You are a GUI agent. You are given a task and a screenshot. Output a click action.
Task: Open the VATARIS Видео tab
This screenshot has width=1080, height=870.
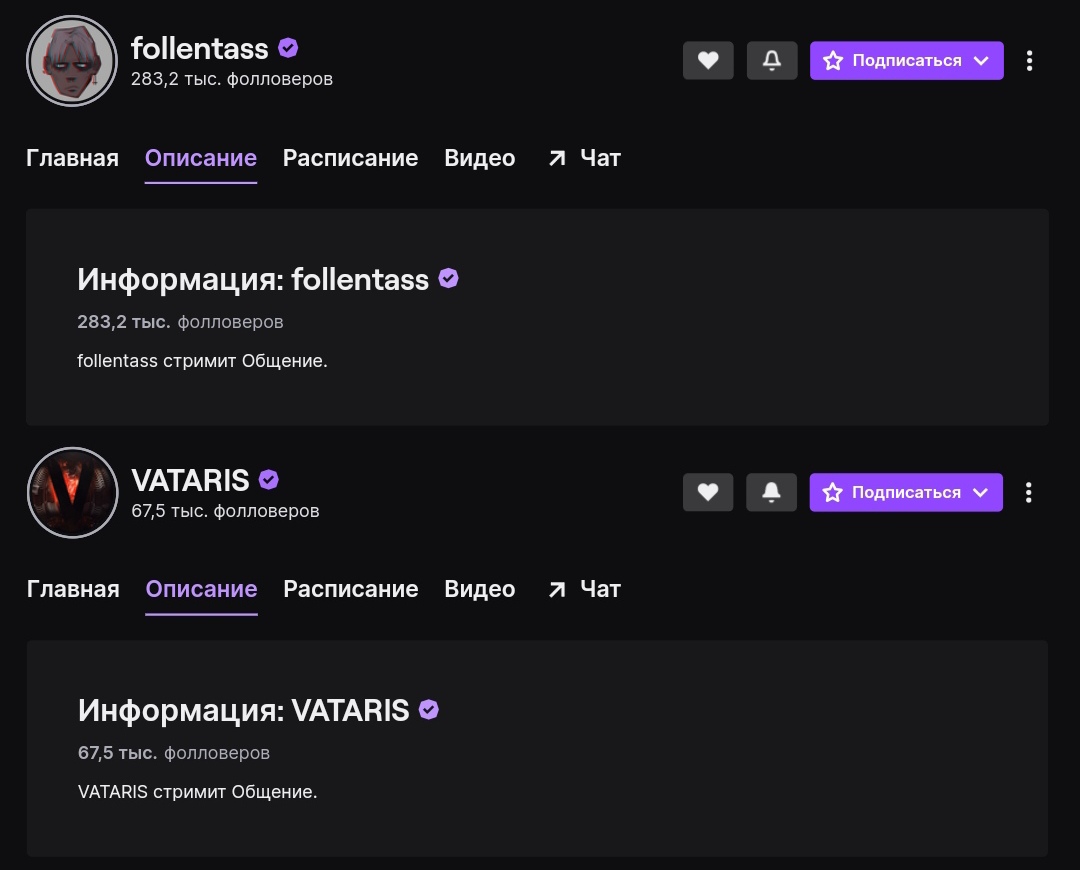point(479,589)
